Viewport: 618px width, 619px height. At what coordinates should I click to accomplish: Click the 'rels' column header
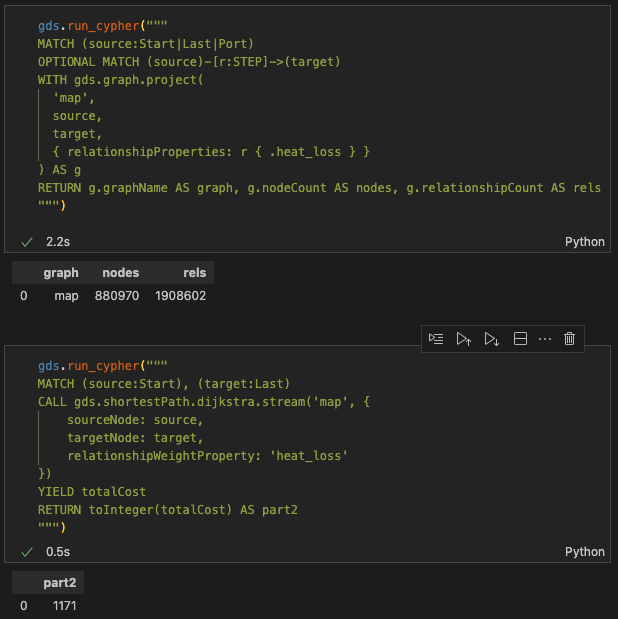pos(194,273)
